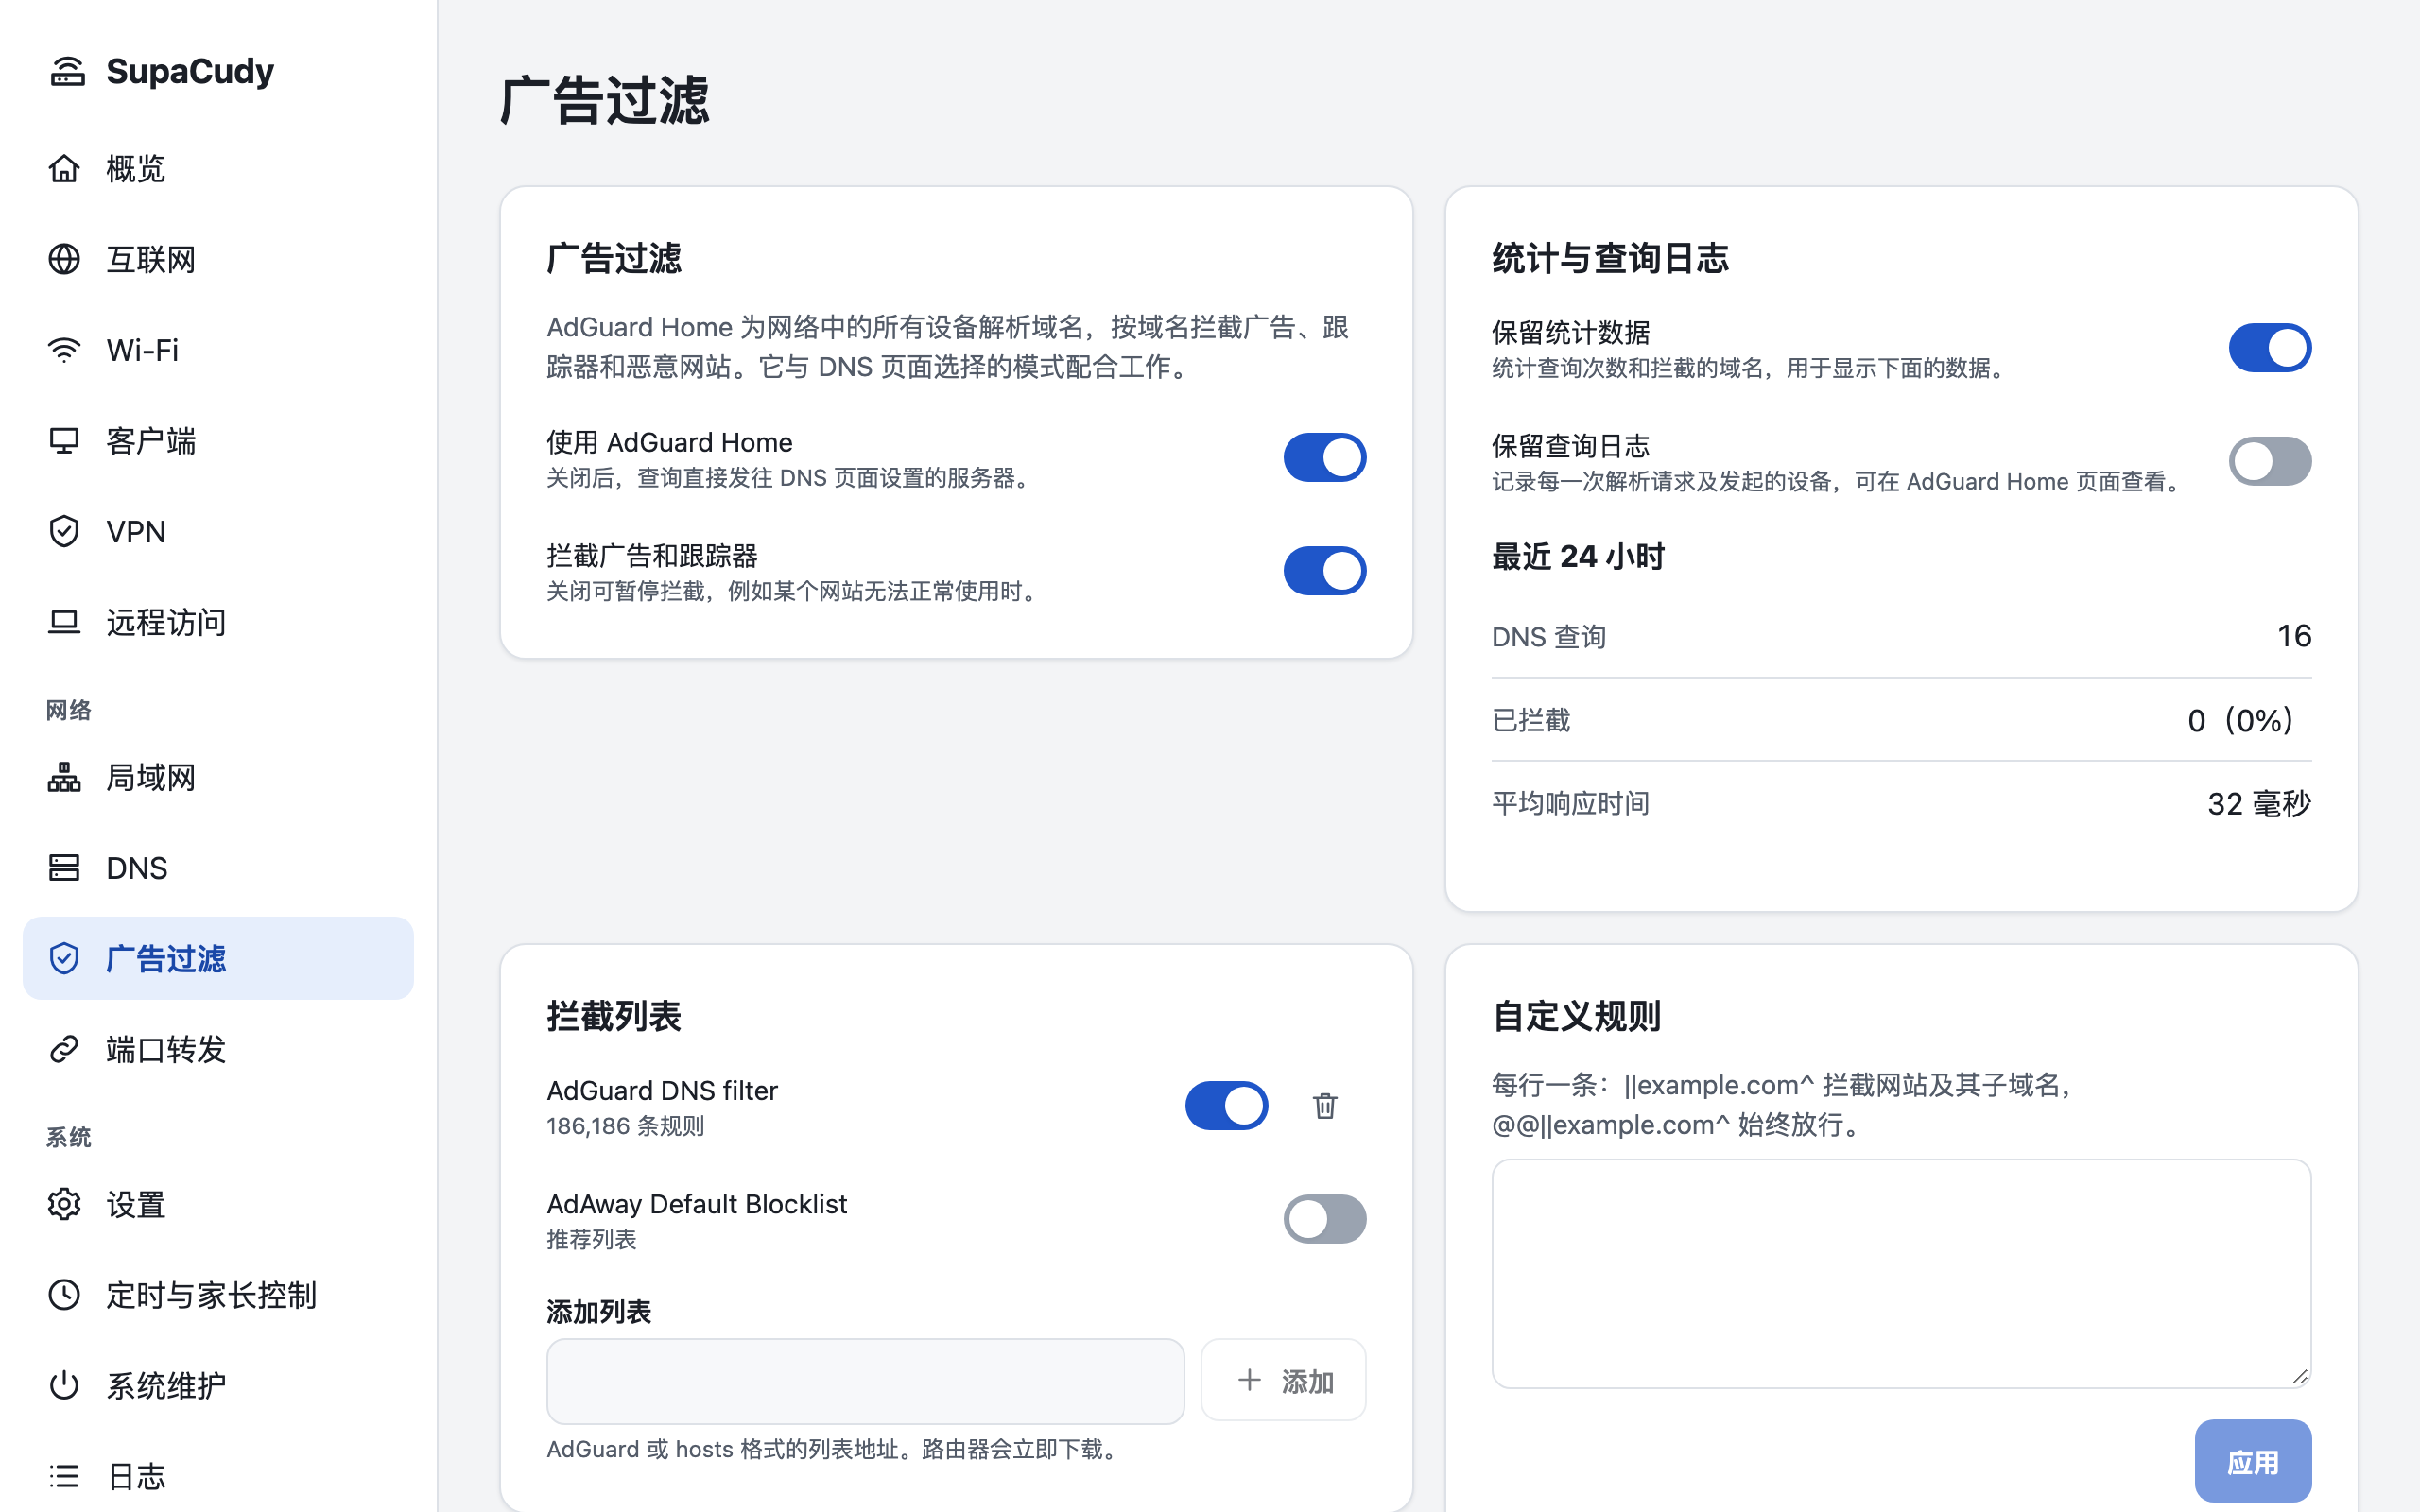
Task: Click the SupaCudy router logo icon
Action: 67,71
